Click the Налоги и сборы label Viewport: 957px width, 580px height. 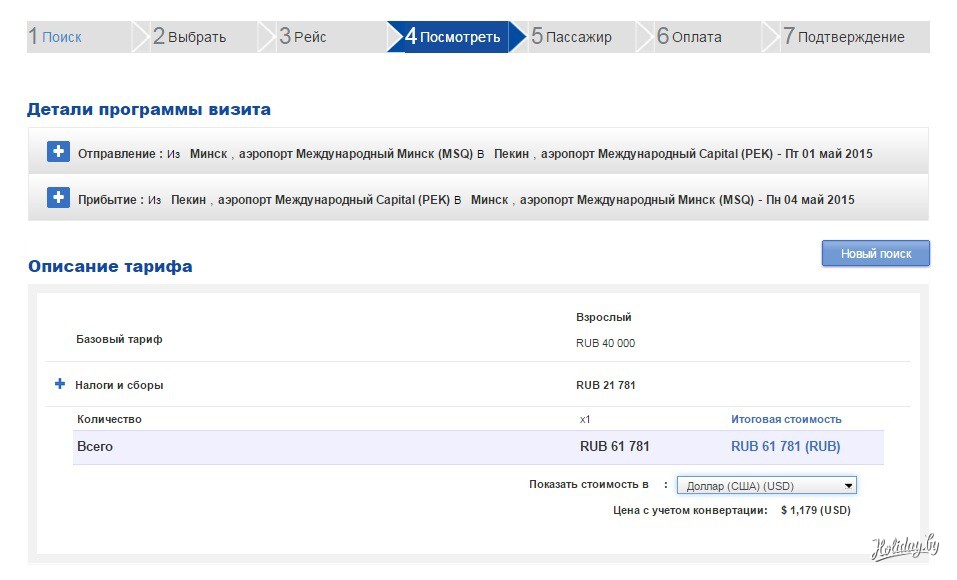pyautogui.click(x=119, y=385)
